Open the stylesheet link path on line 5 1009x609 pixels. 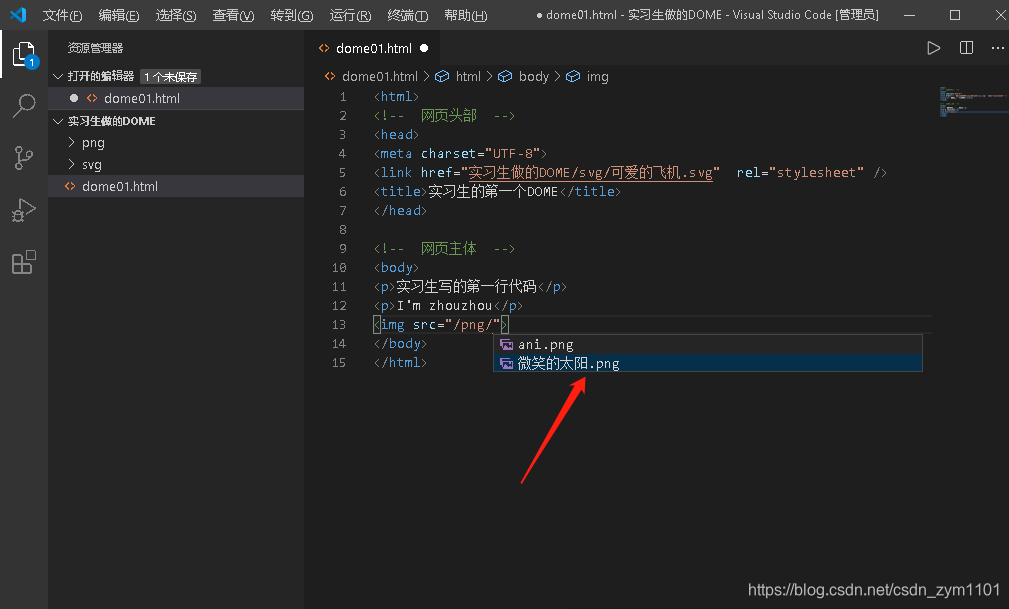590,173
